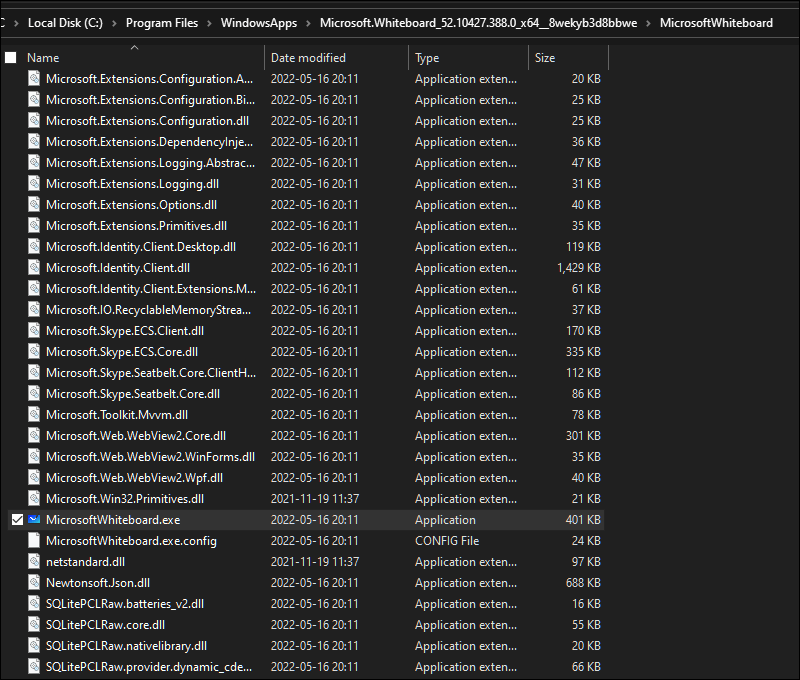Click the icon of Microsoft.Skype.ECS.Client.dll
The image size is (800, 680).
pos(34,331)
